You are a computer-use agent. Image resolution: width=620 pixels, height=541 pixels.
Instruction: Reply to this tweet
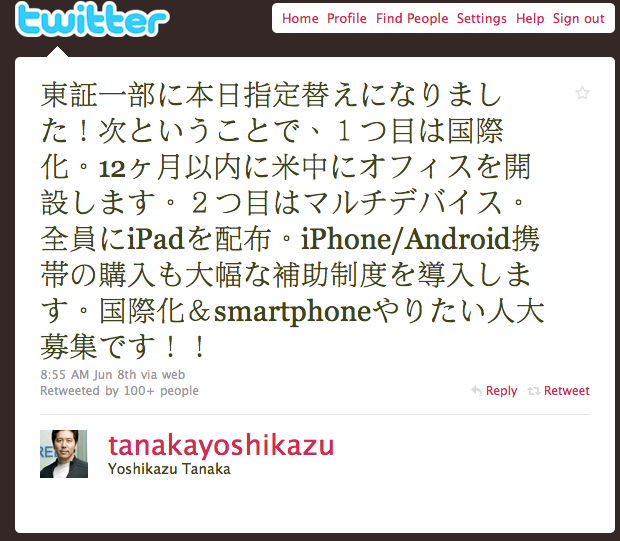[x=501, y=391]
